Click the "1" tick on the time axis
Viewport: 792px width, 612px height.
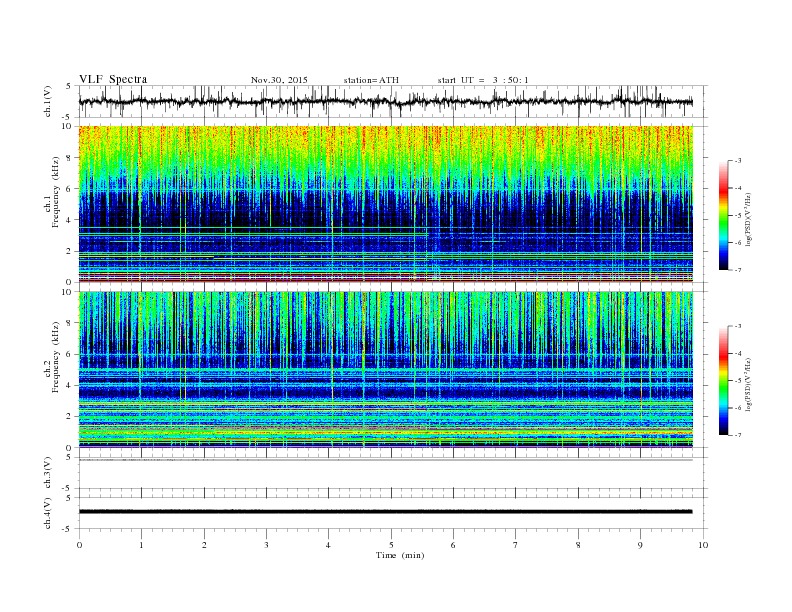(141, 545)
